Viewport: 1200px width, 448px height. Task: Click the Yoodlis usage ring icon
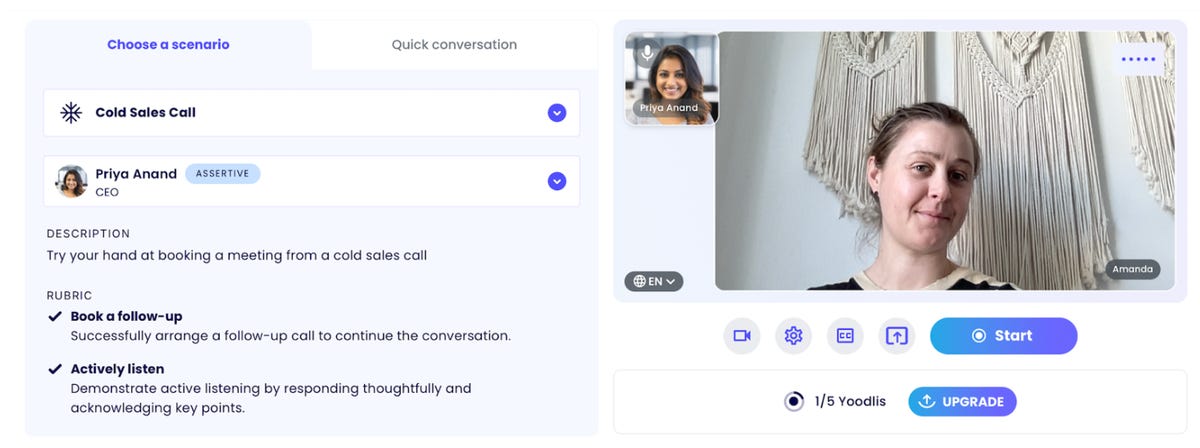[794, 402]
